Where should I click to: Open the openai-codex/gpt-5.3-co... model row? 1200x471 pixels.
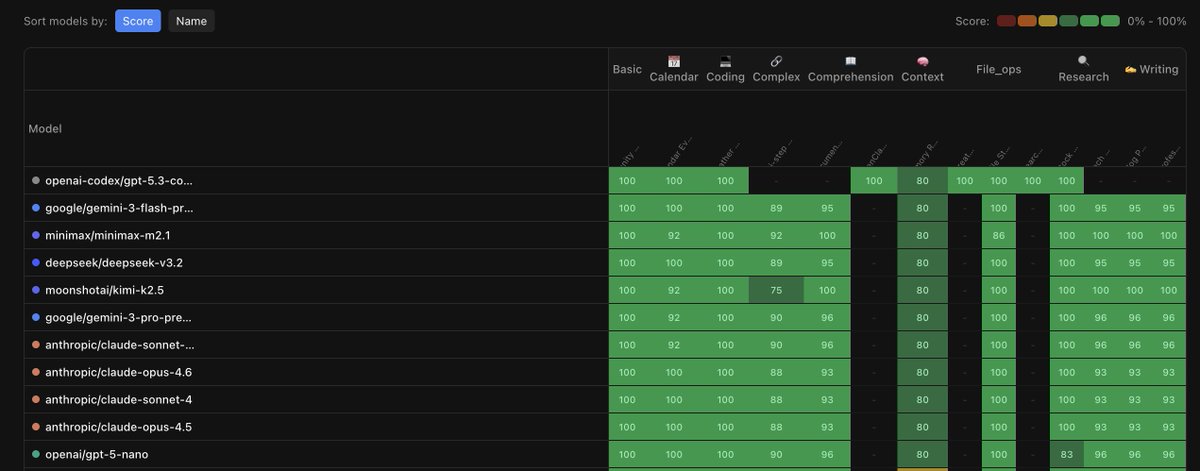click(316, 181)
